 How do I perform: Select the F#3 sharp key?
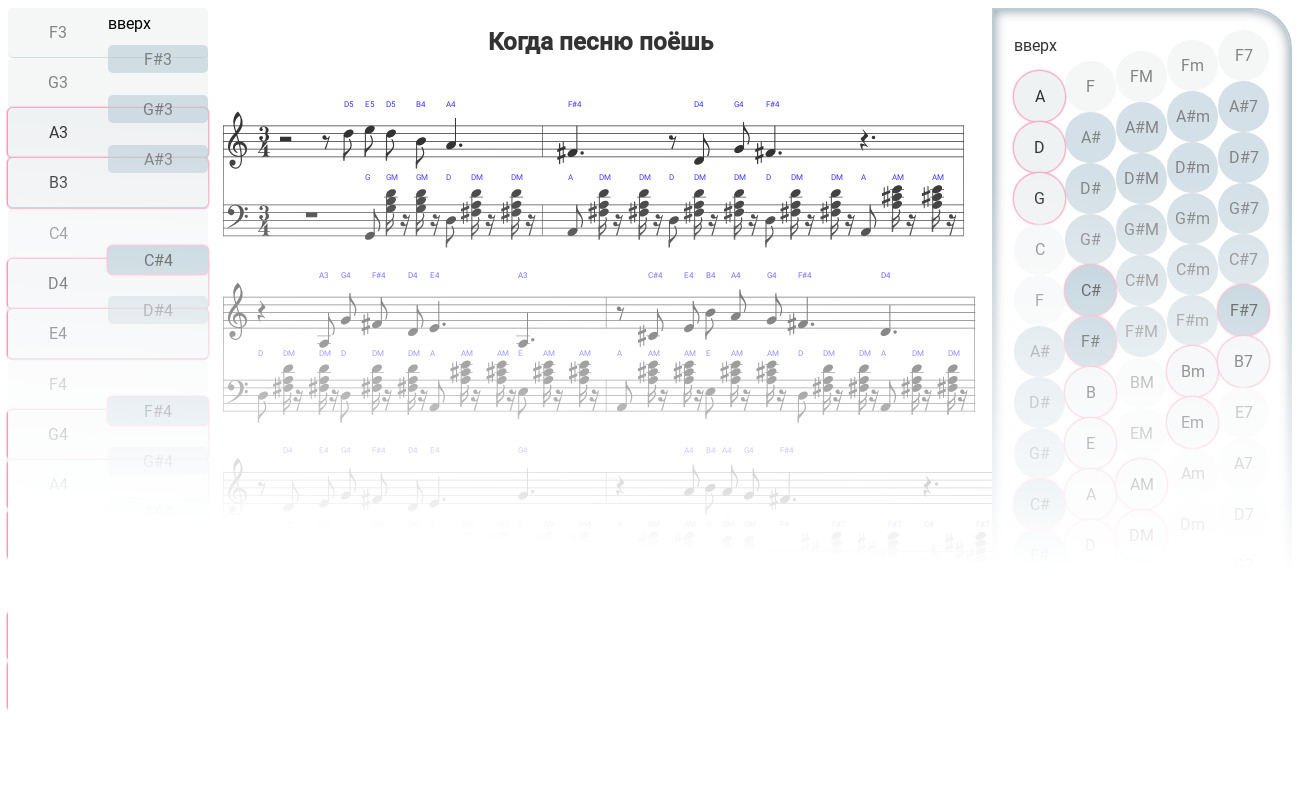pos(158,59)
